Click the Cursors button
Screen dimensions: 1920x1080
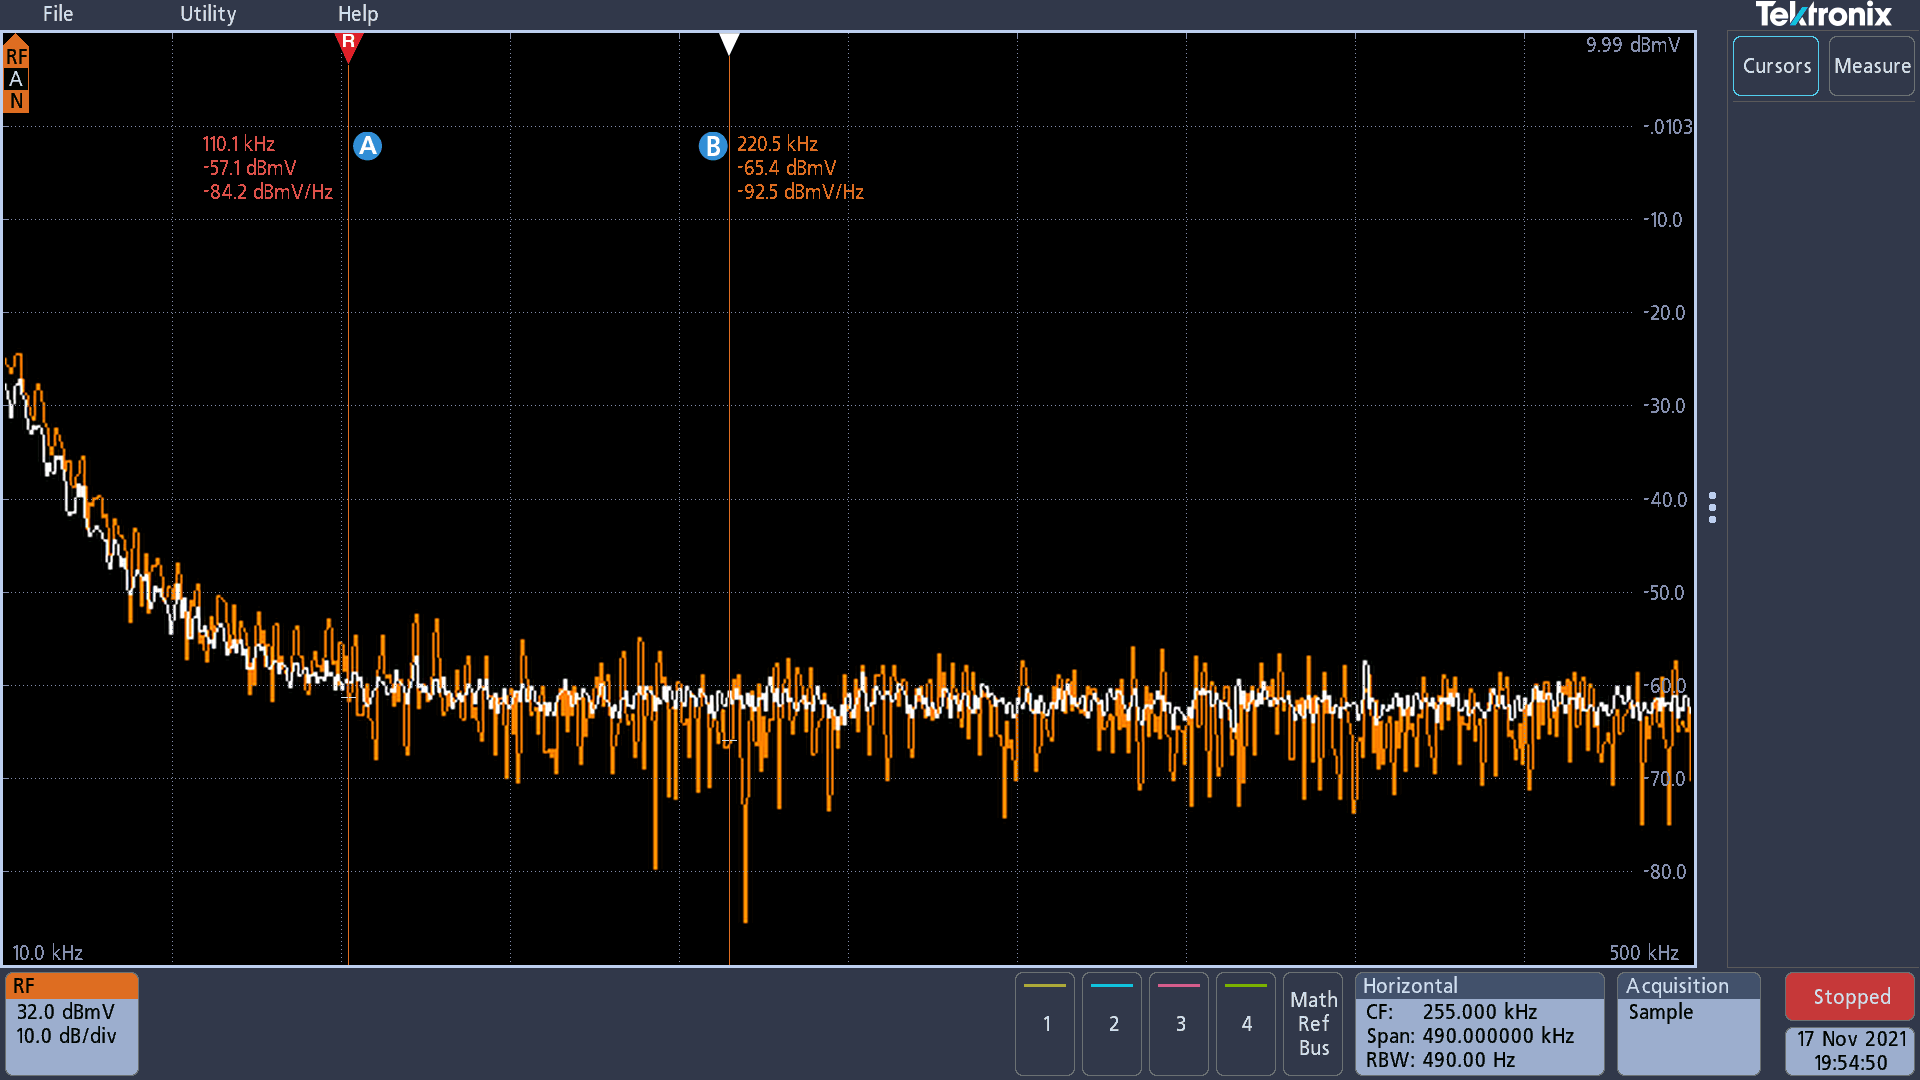tap(1776, 66)
